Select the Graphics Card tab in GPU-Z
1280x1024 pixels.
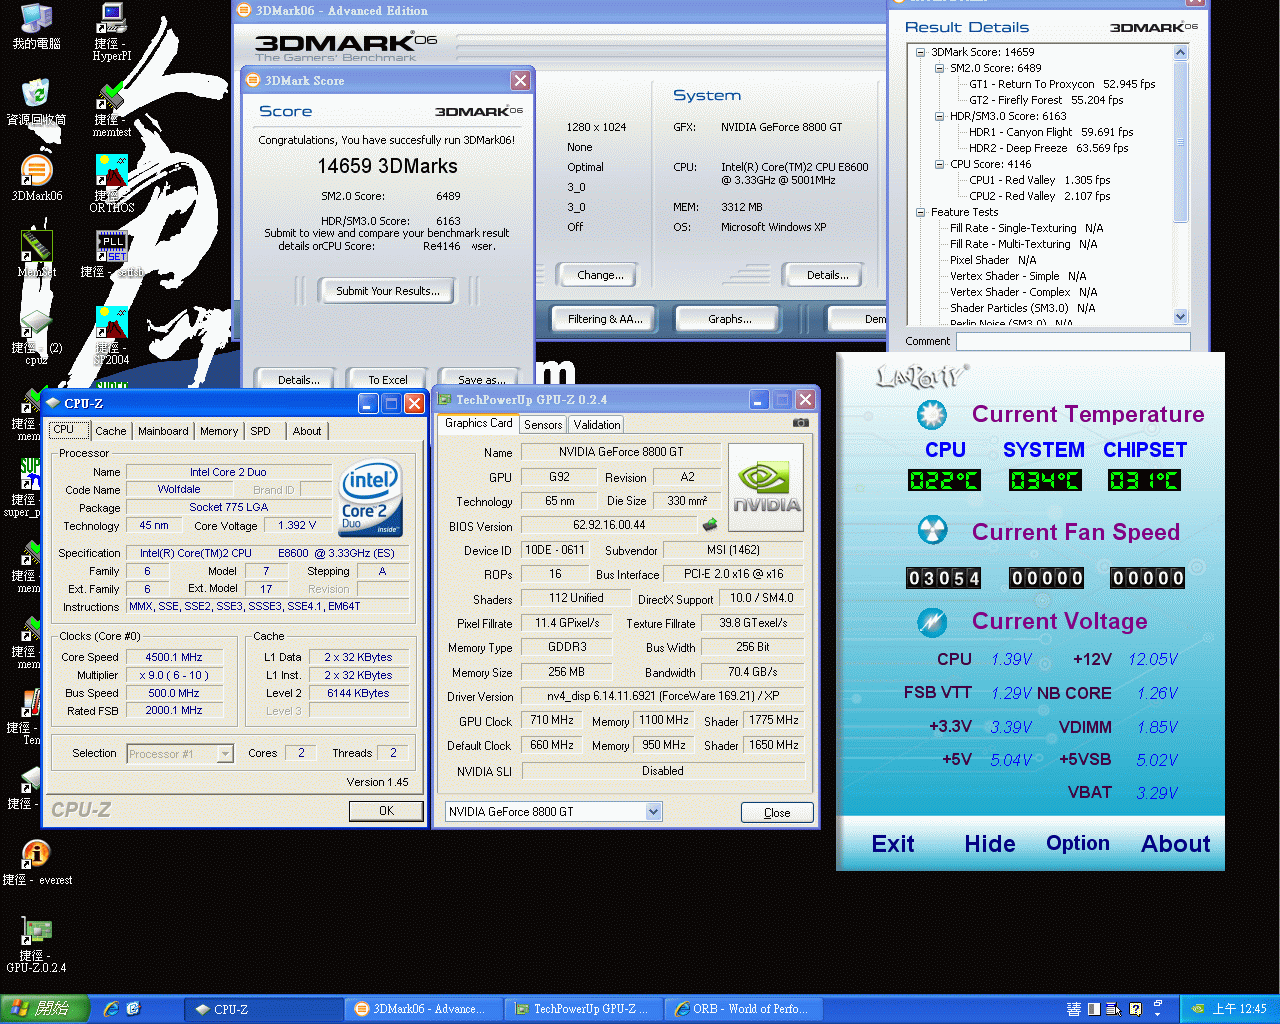478,423
